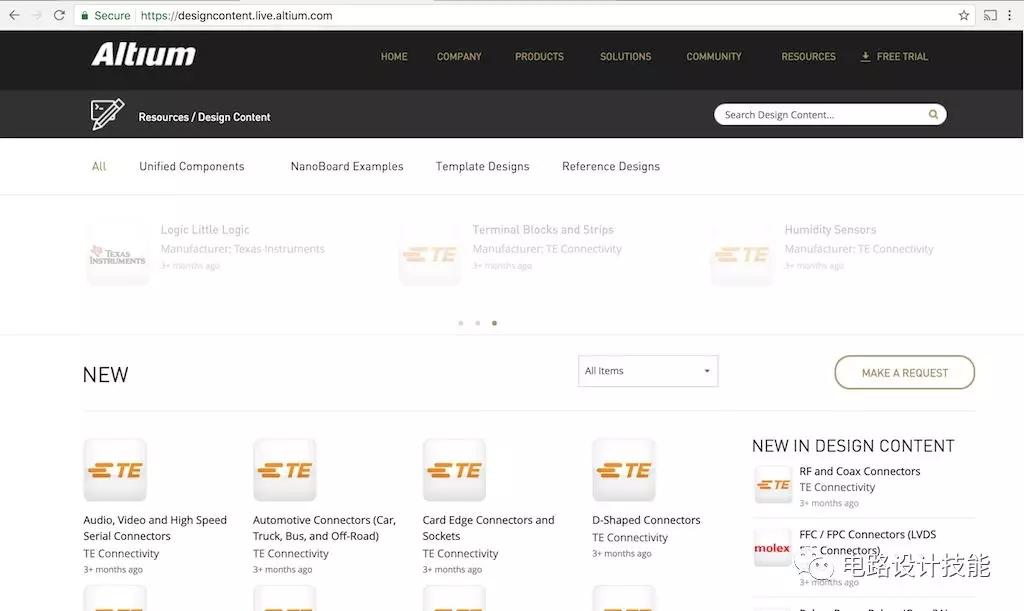Open D-Shaped Connectors link
Viewport: 1024px width, 611px height.
[646, 520]
